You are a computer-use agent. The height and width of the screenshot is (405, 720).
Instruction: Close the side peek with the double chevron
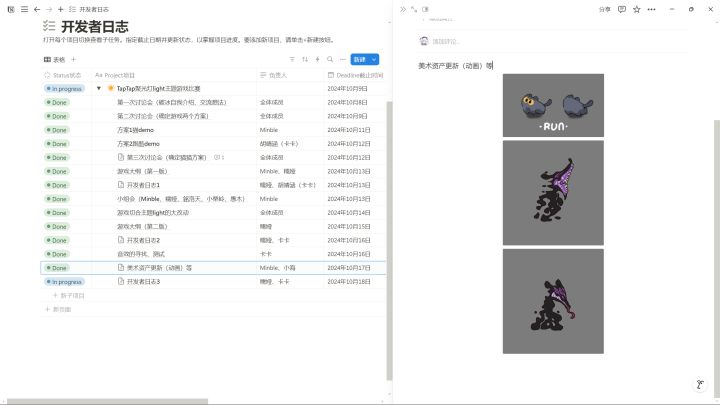[x=403, y=9]
